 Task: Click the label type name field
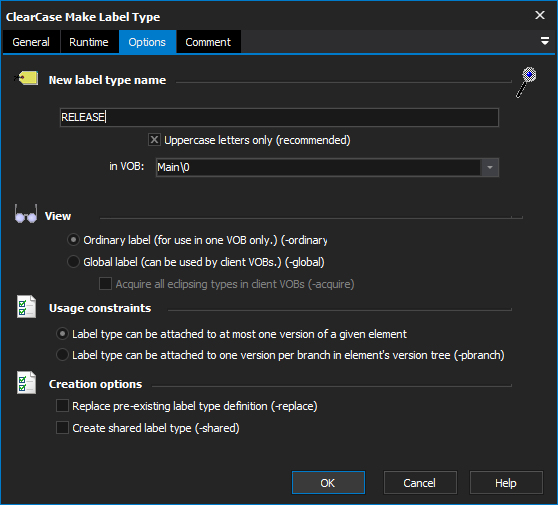pos(279,117)
